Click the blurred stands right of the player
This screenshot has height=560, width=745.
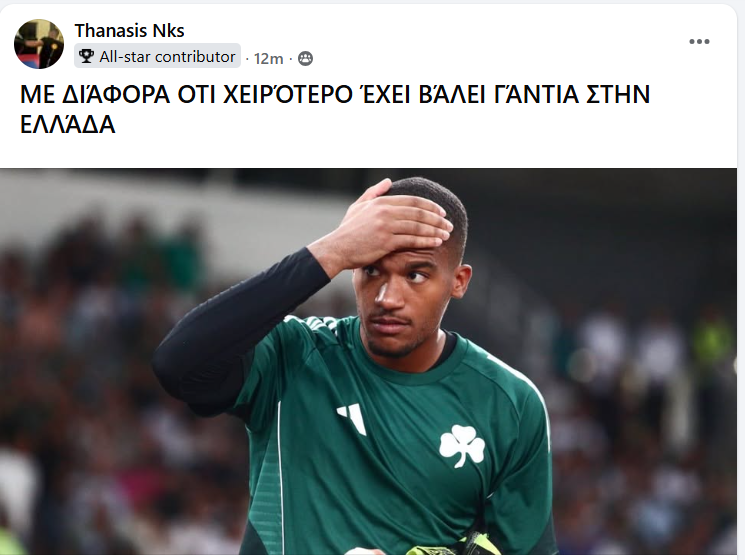click(x=641, y=380)
